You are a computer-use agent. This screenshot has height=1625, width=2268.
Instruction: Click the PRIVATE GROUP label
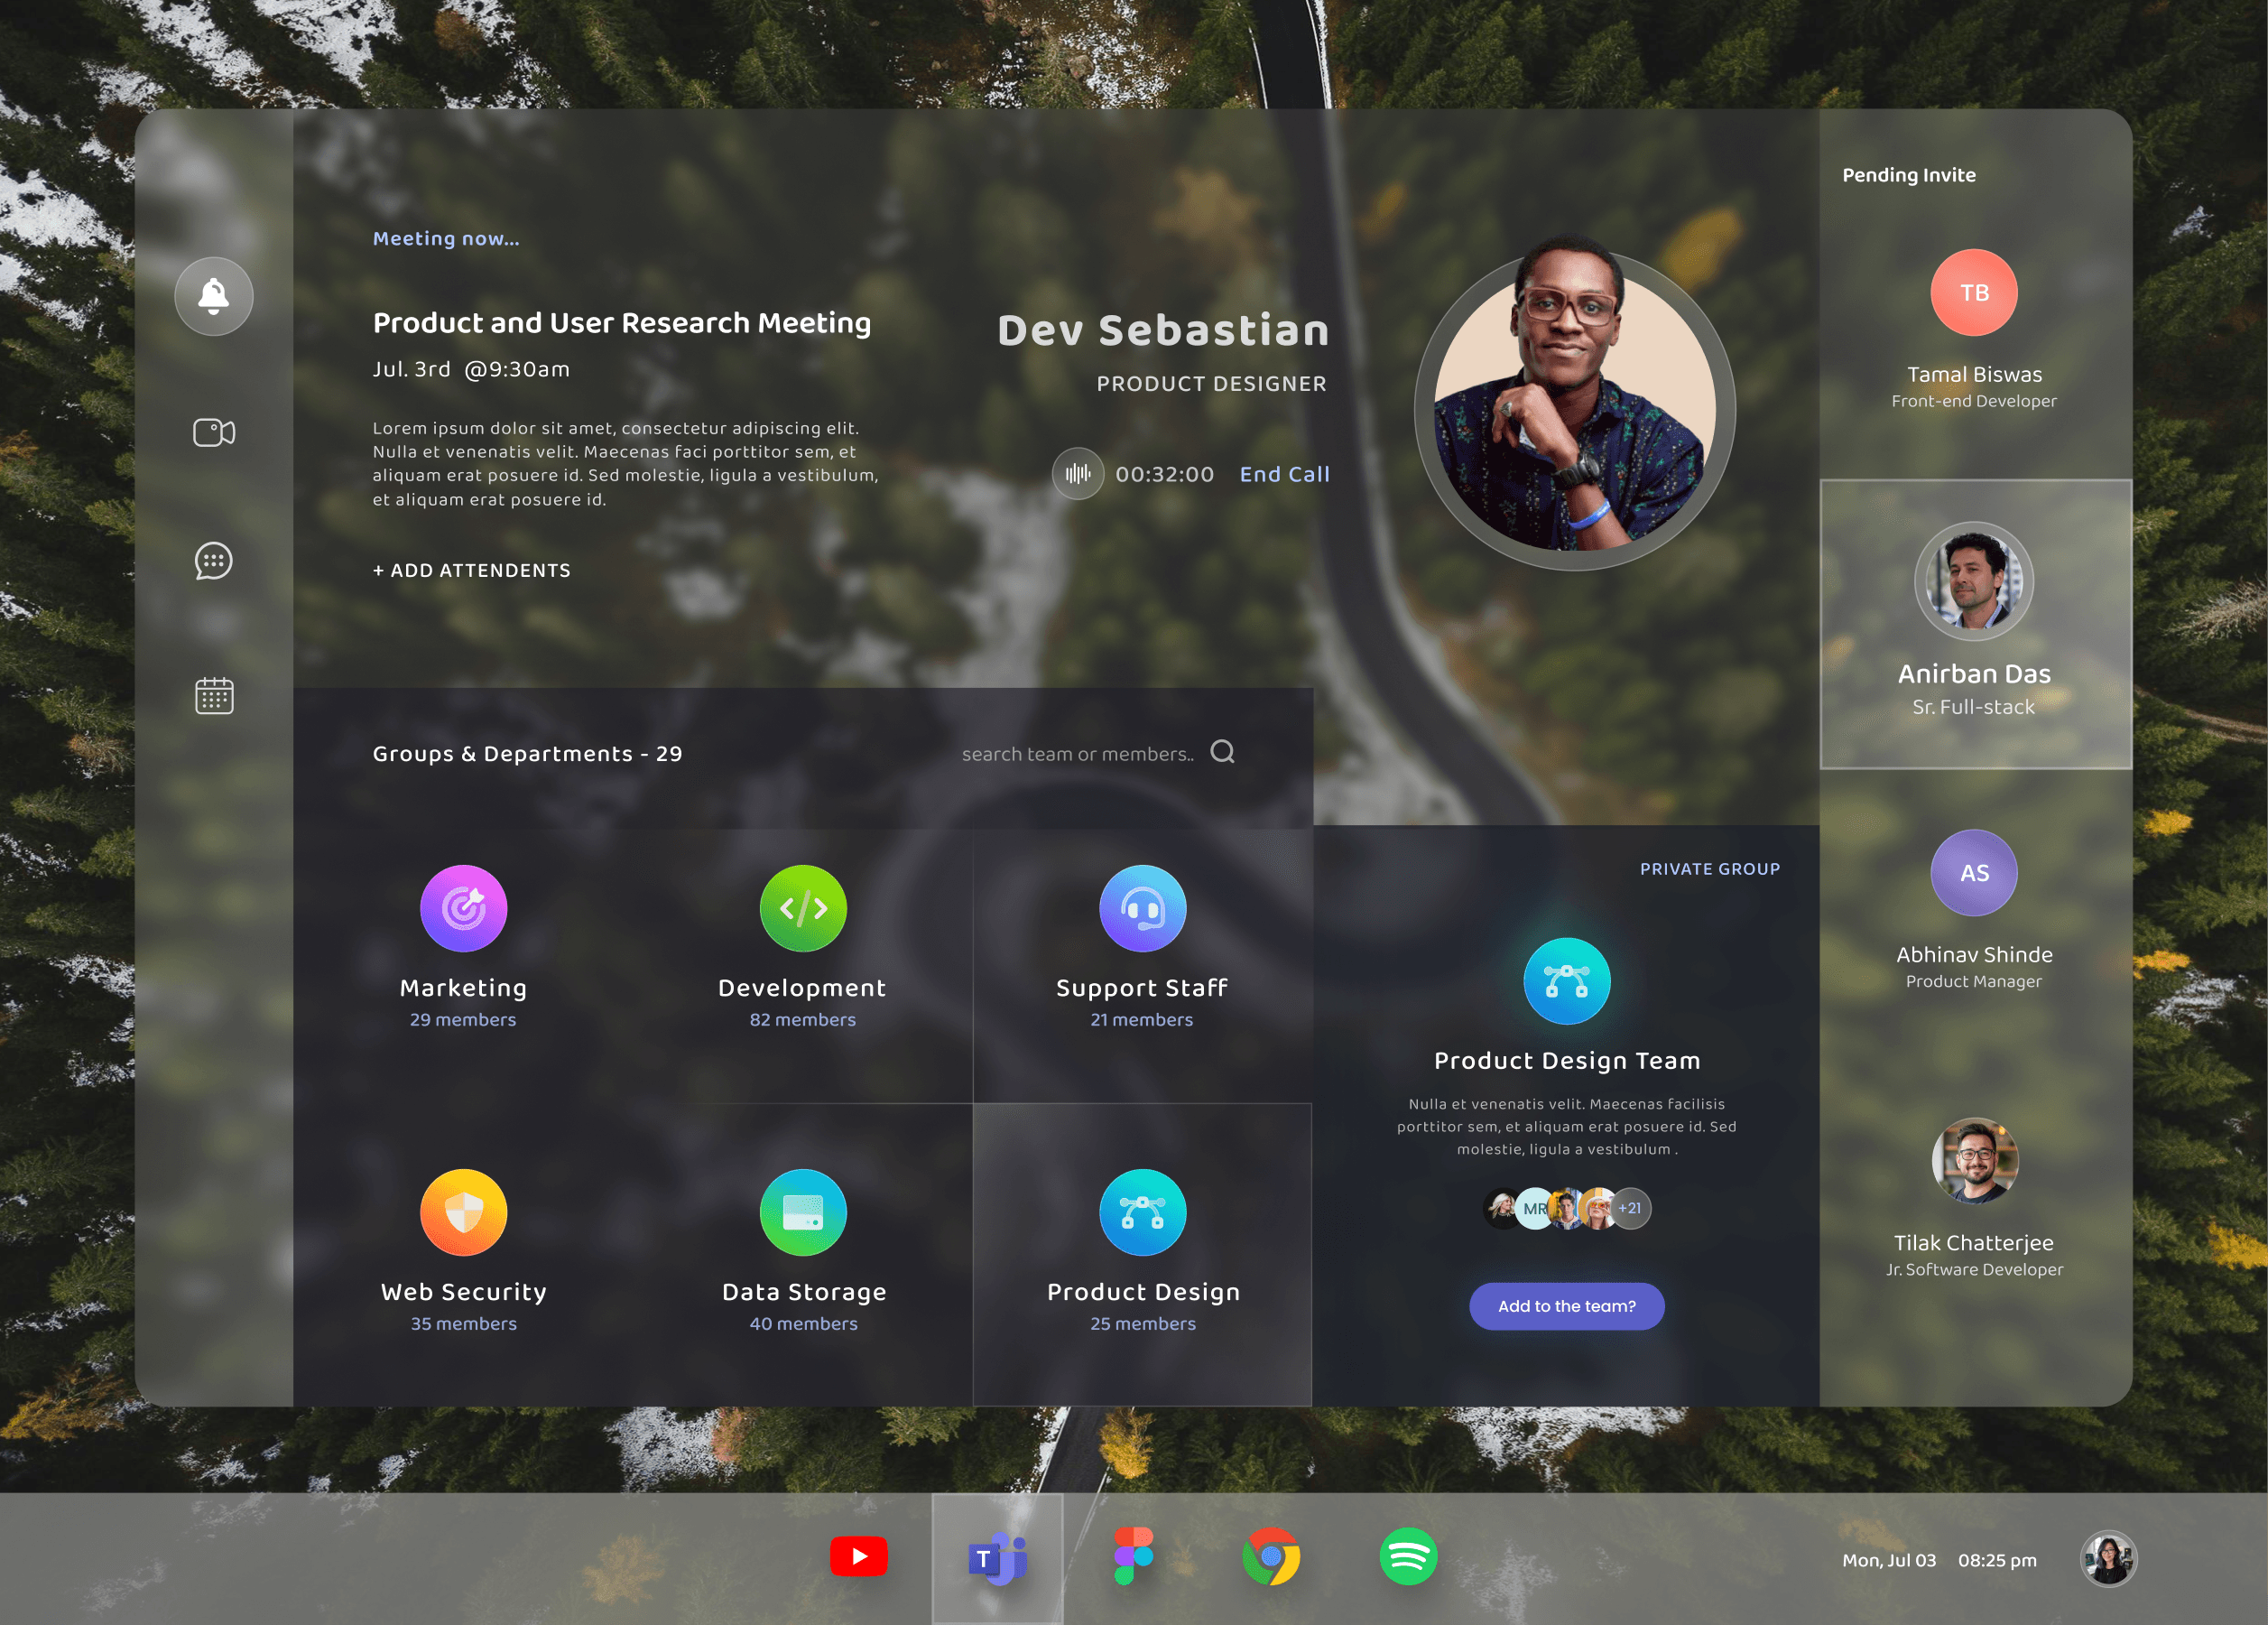pyautogui.click(x=1710, y=869)
